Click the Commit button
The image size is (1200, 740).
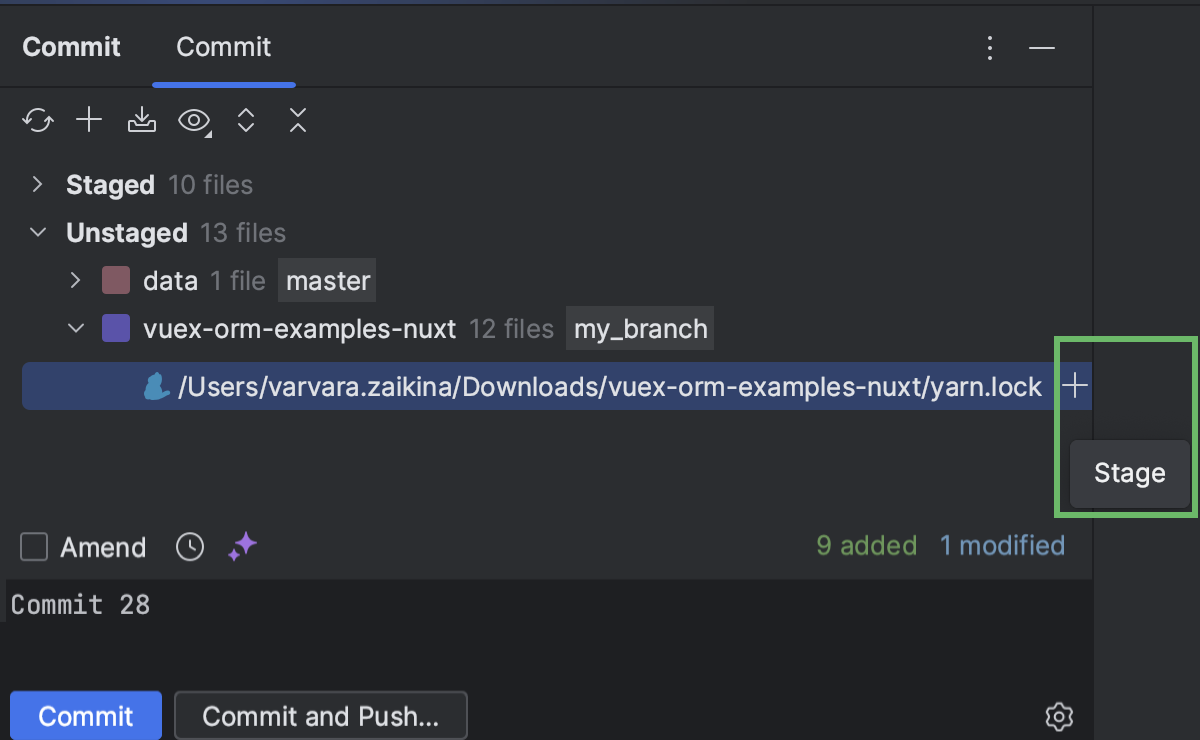(85, 716)
